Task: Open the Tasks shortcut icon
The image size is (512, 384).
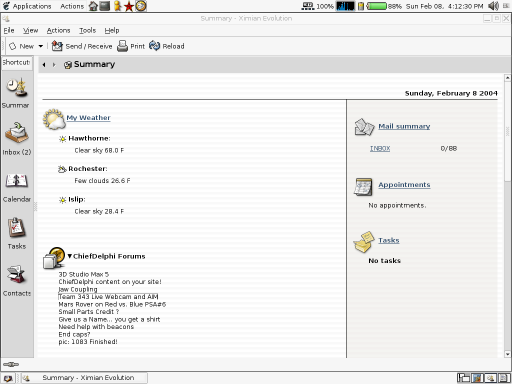Action: click(17, 228)
